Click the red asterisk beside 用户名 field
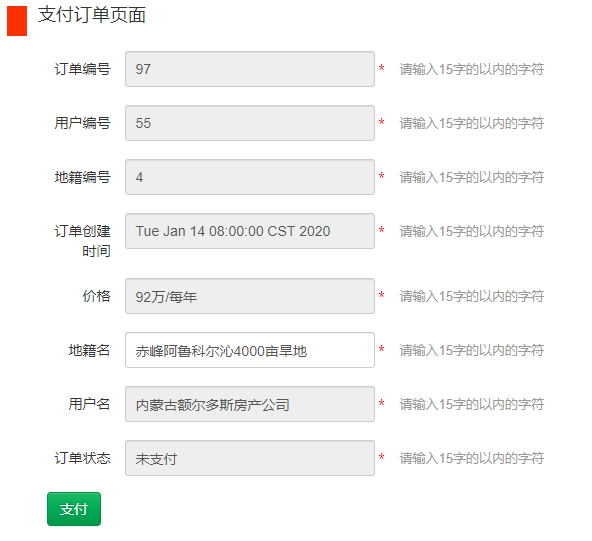This screenshot has height=541, width=592. (381, 403)
